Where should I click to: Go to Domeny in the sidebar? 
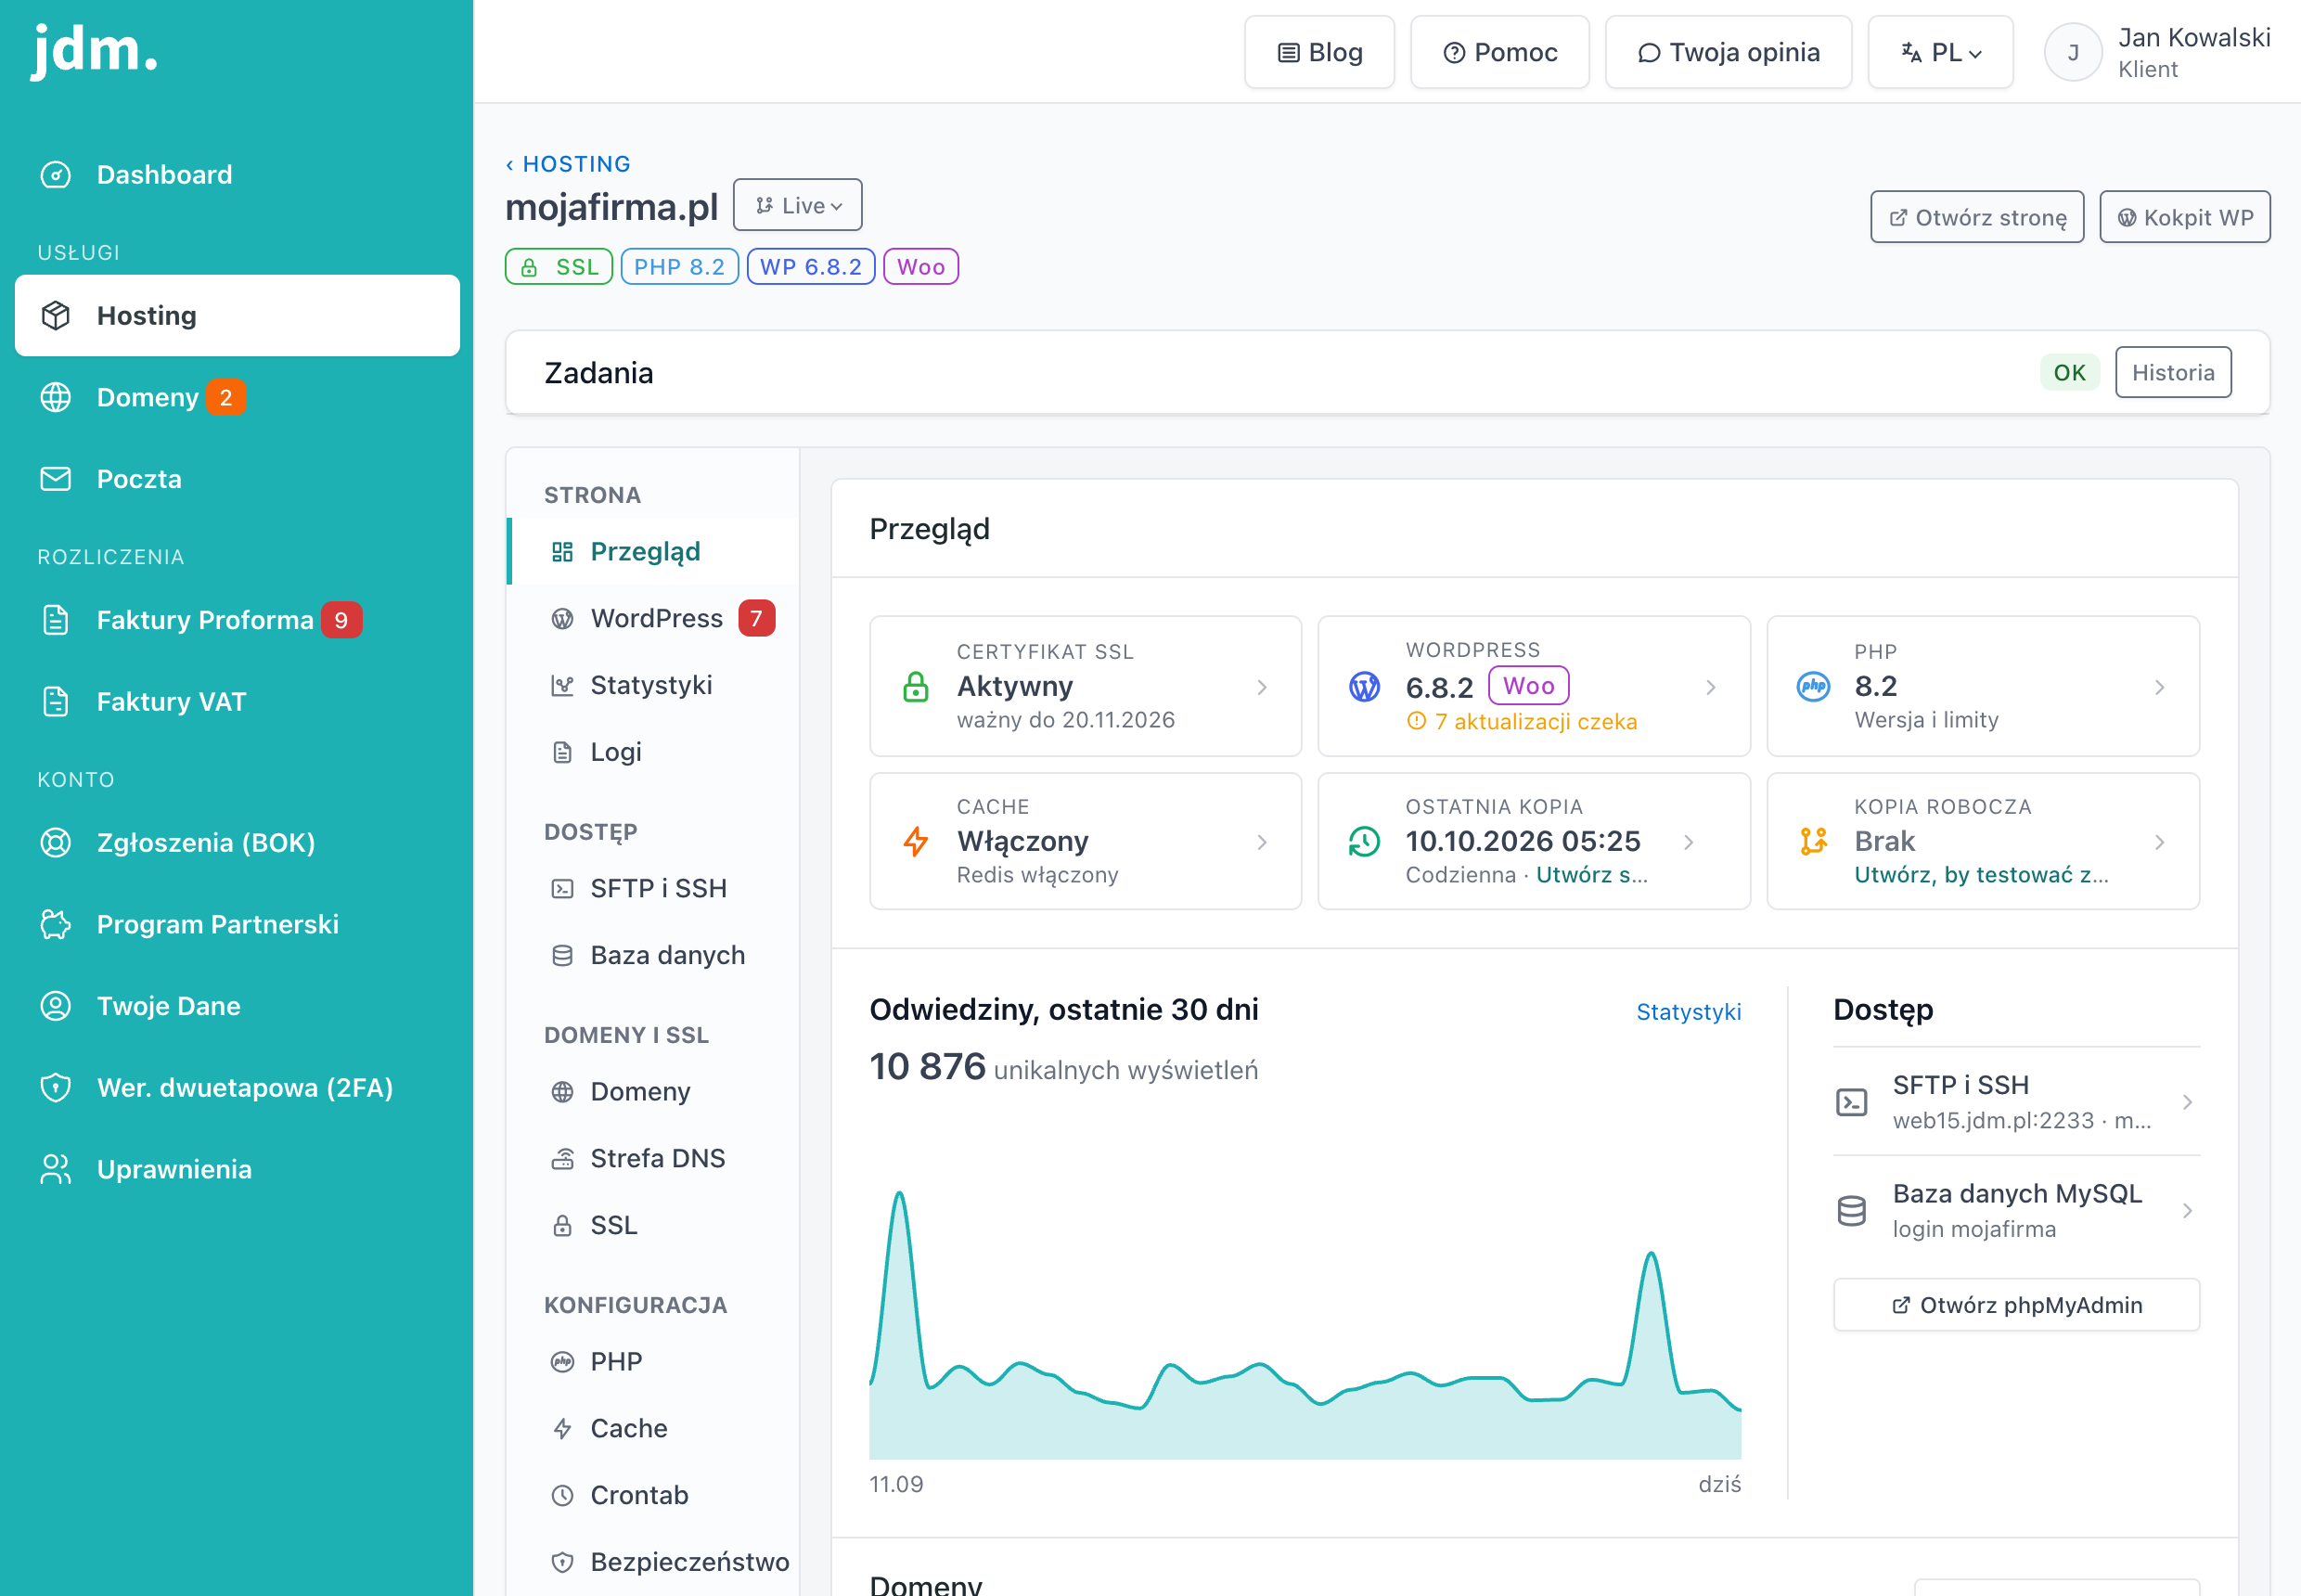[x=237, y=397]
